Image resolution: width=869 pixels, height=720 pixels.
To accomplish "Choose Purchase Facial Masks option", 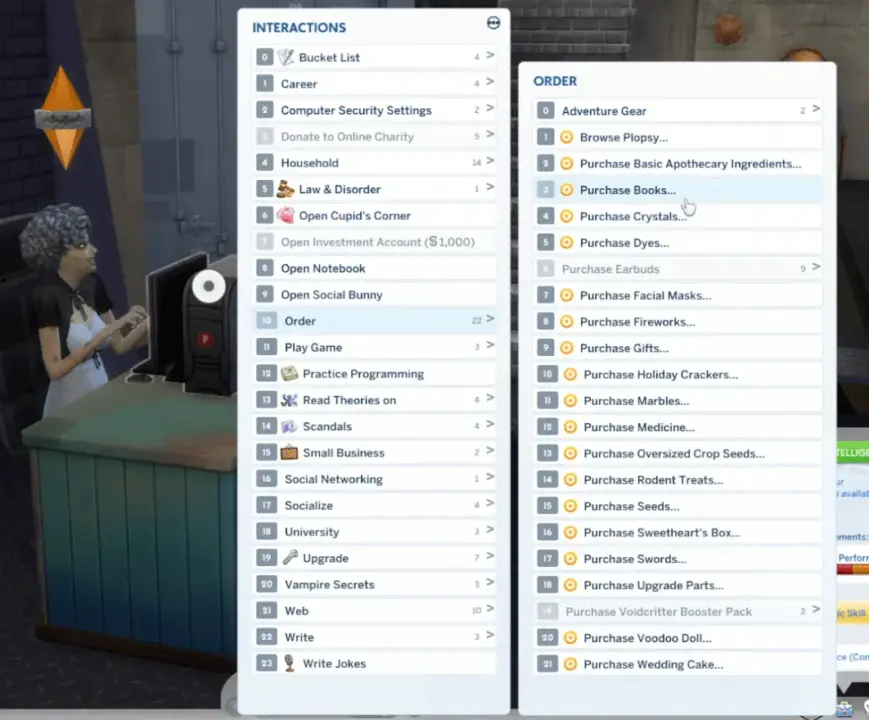I will [678, 295].
